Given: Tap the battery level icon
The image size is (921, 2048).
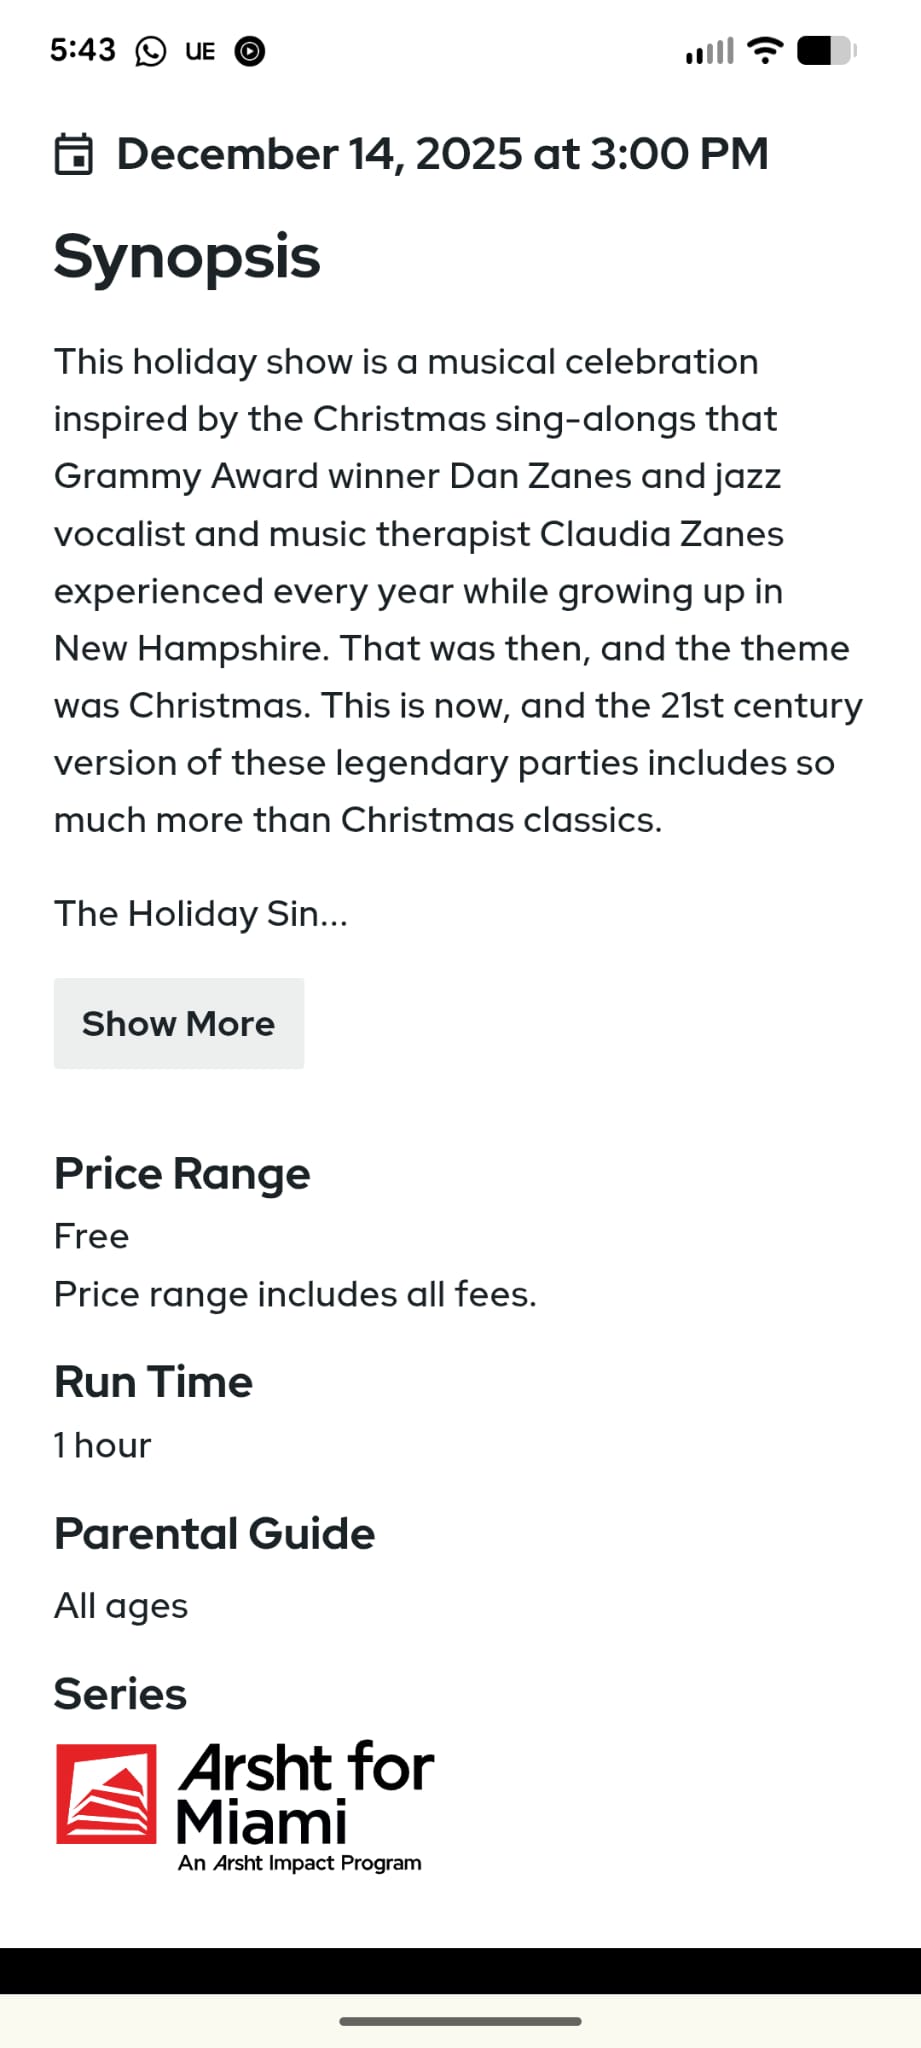Looking at the screenshot, I should pos(826,51).
